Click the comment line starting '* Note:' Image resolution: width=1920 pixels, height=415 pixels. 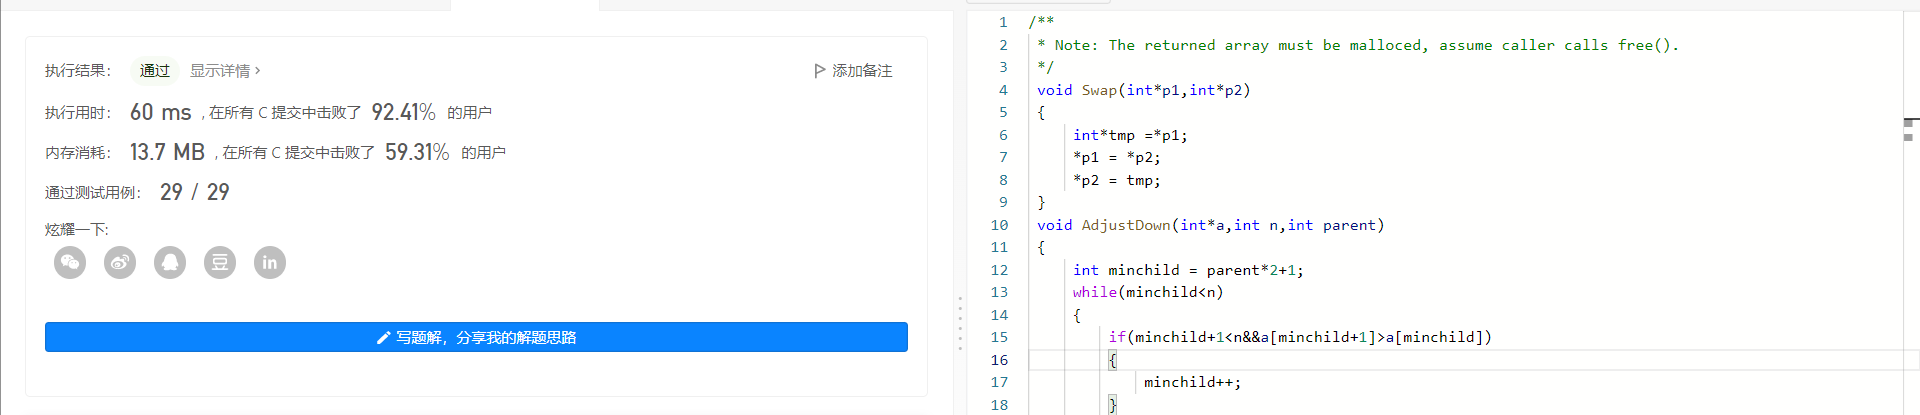pyautogui.click(x=1358, y=45)
